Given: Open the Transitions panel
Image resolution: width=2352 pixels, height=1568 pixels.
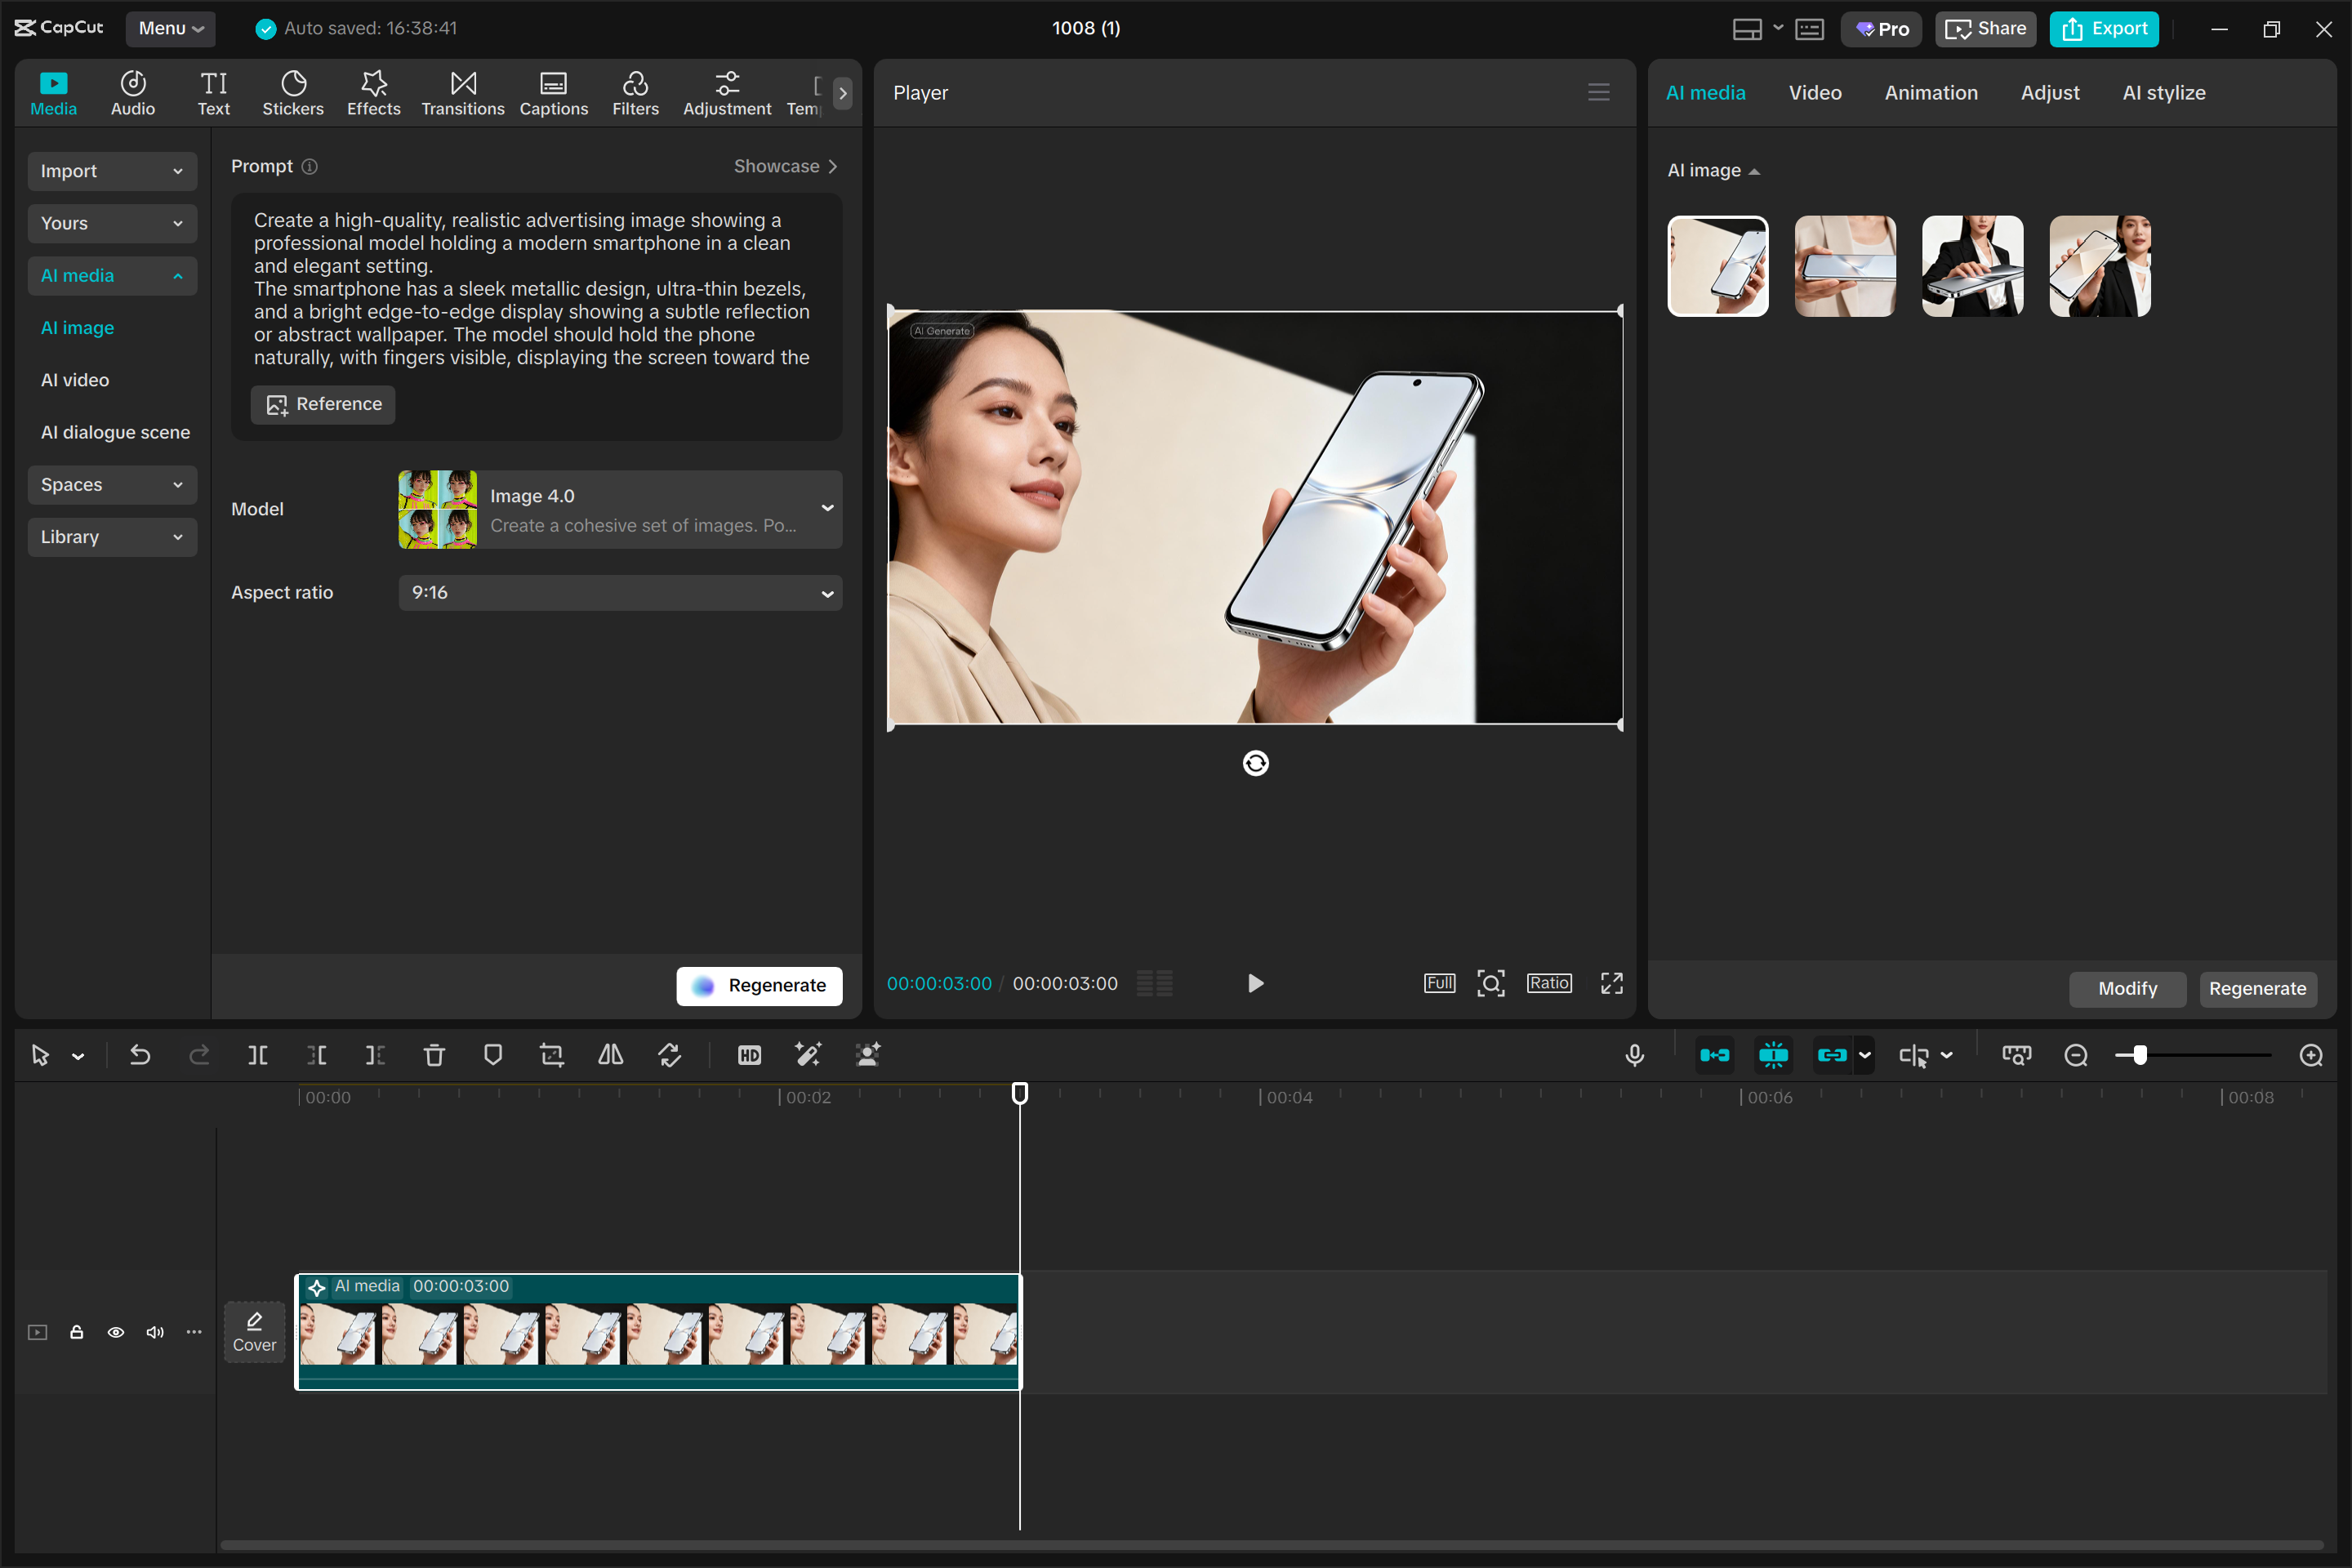Looking at the screenshot, I should [x=463, y=93].
